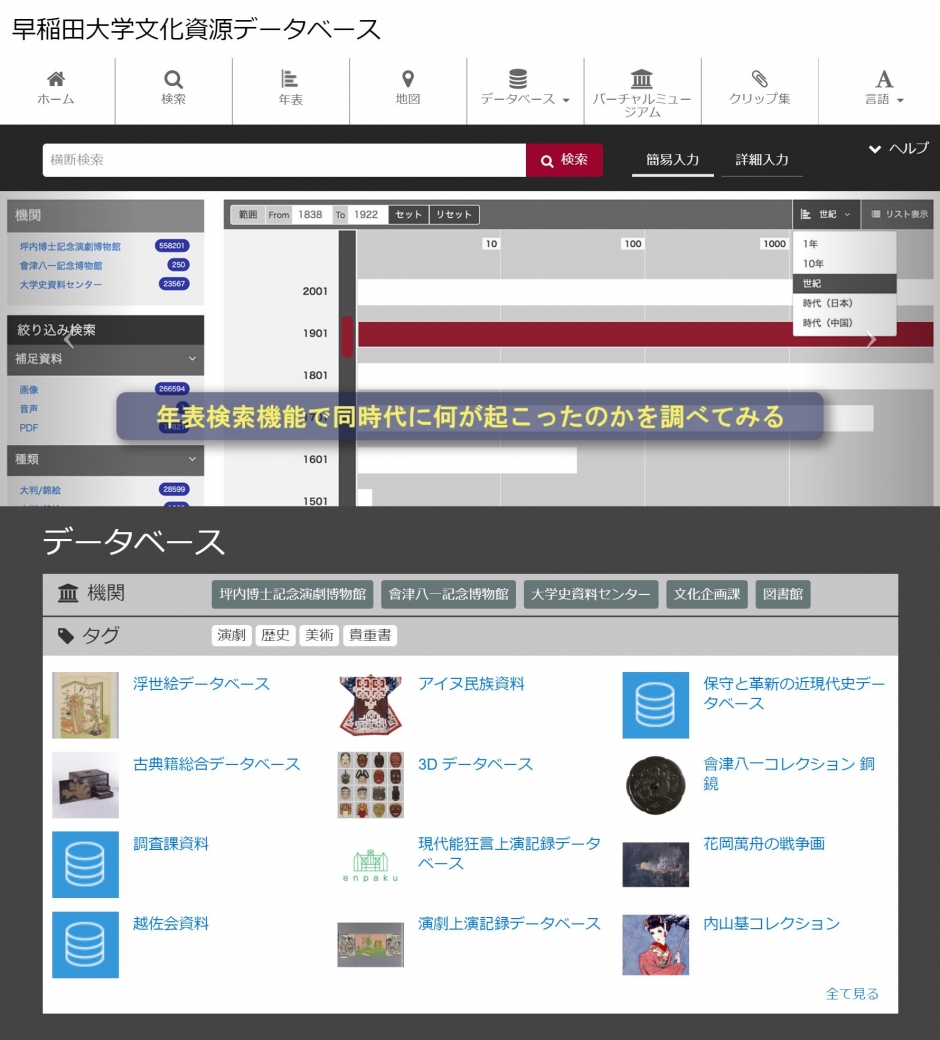Open the Virtual Museum building icon

[x=641, y=79]
